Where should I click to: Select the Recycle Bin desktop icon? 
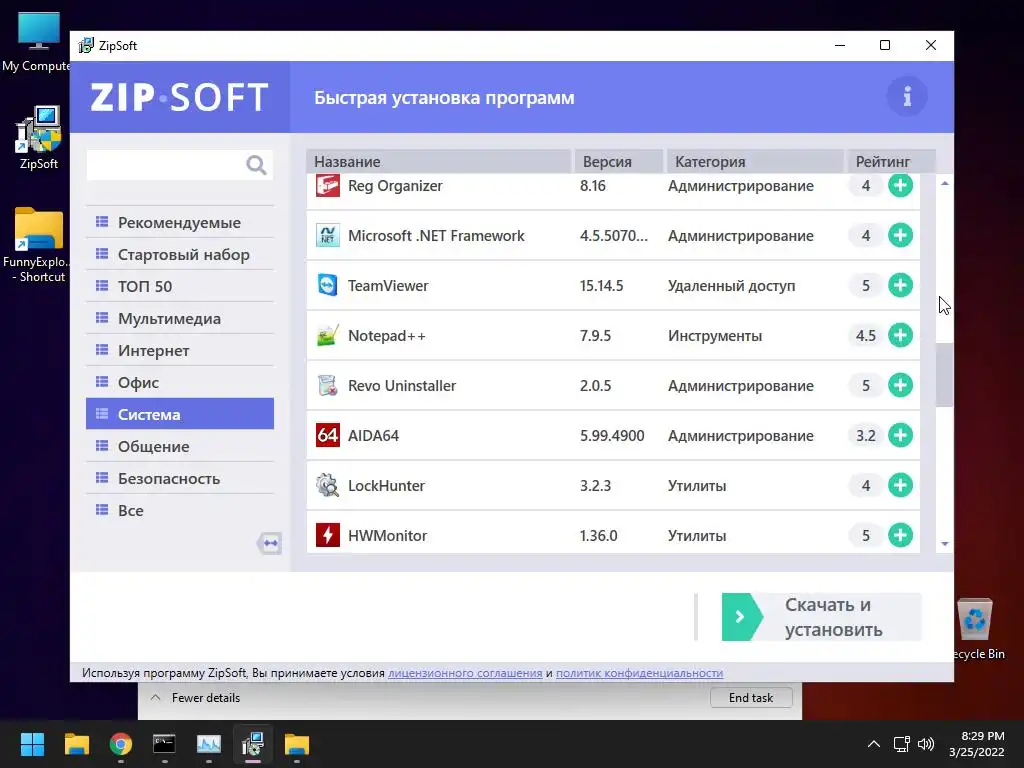(x=976, y=629)
